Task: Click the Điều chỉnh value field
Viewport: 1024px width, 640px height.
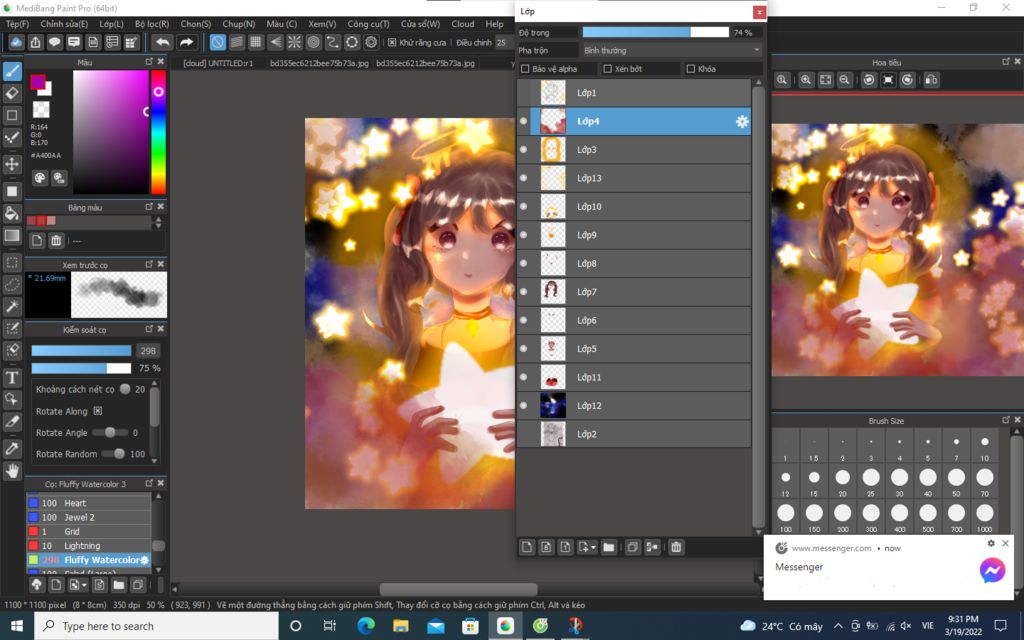Action: click(x=504, y=42)
